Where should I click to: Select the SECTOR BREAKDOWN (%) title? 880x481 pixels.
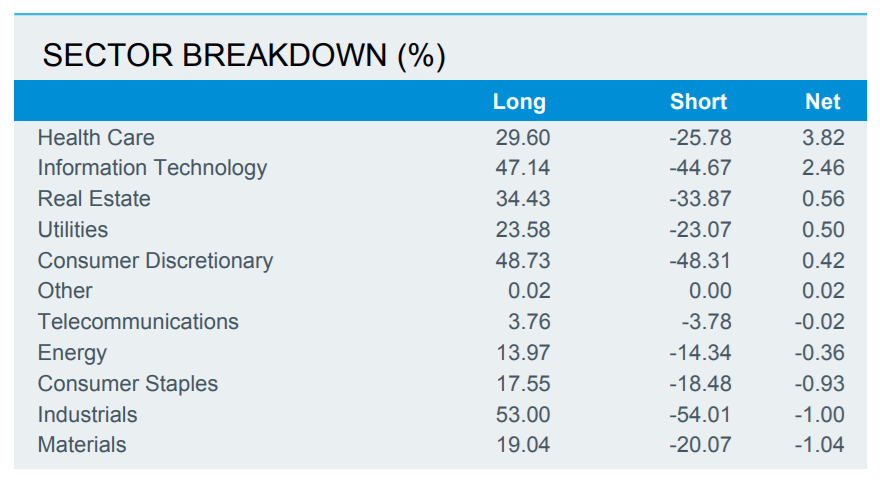pos(244,56)
